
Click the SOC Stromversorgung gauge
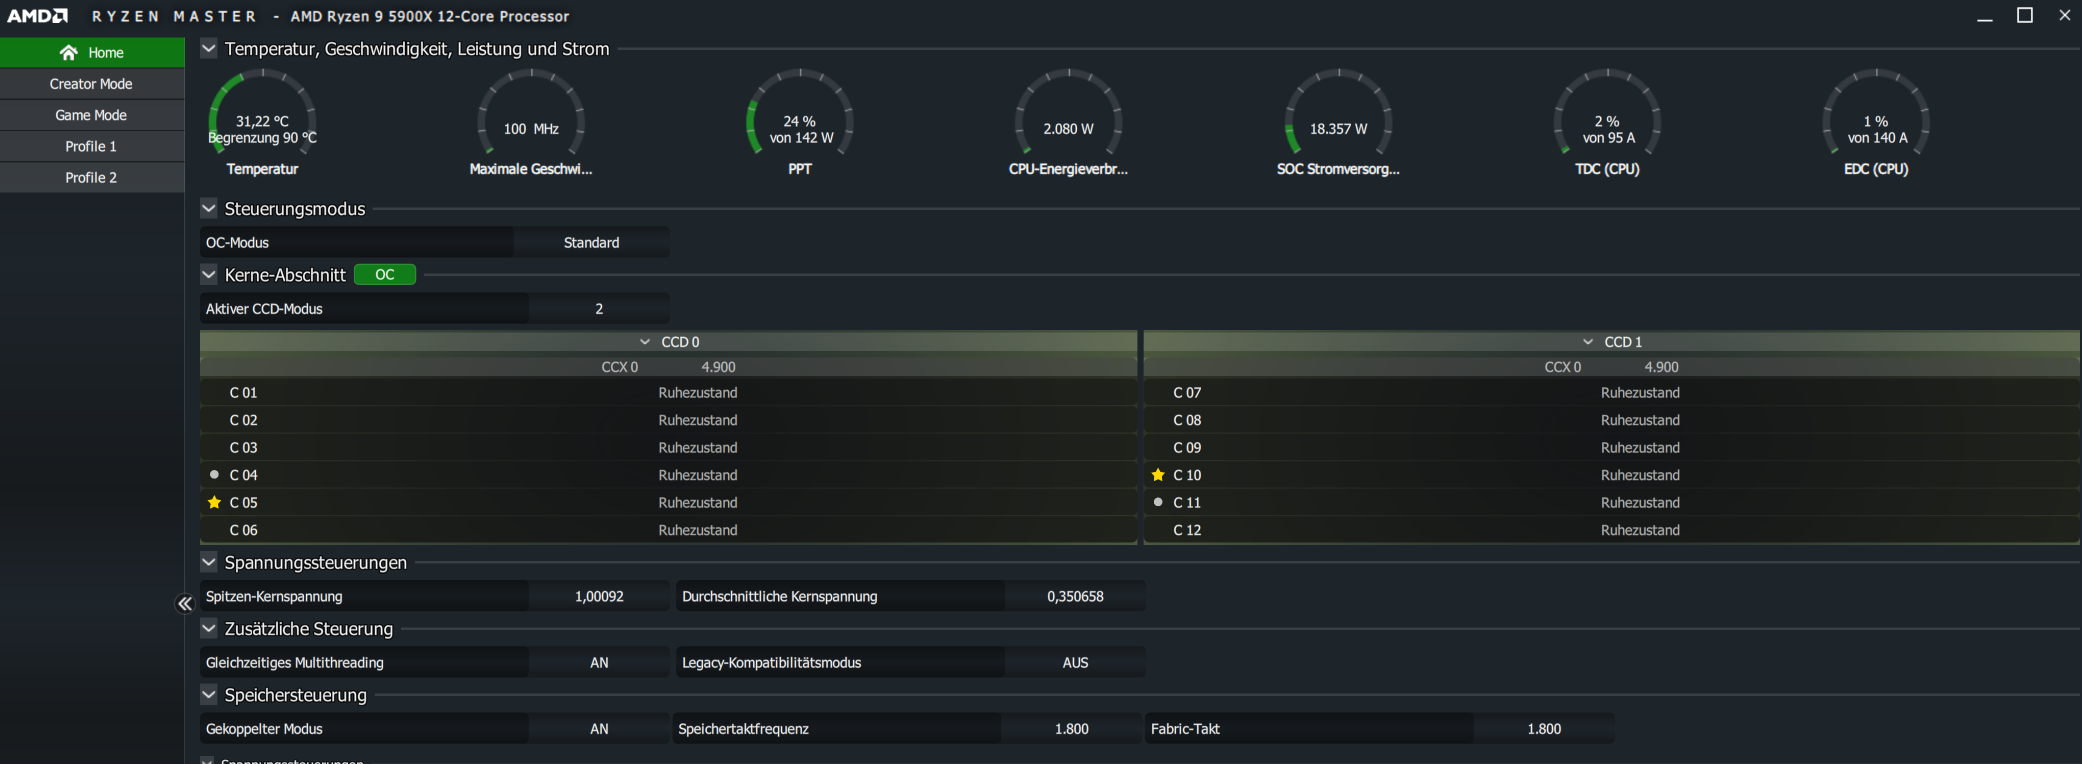[1338, 122]
